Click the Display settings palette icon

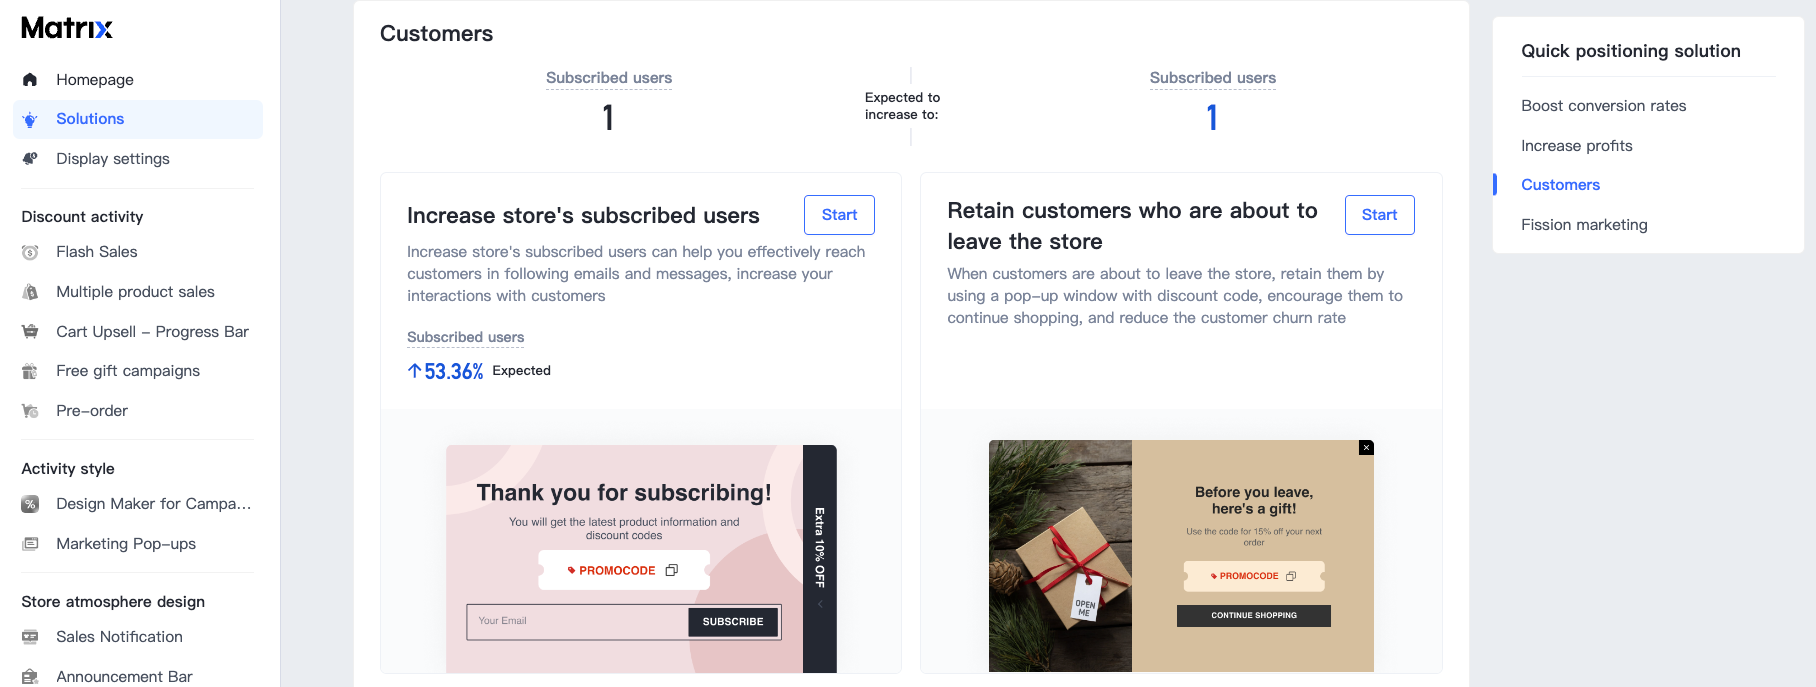pos(30,159)
